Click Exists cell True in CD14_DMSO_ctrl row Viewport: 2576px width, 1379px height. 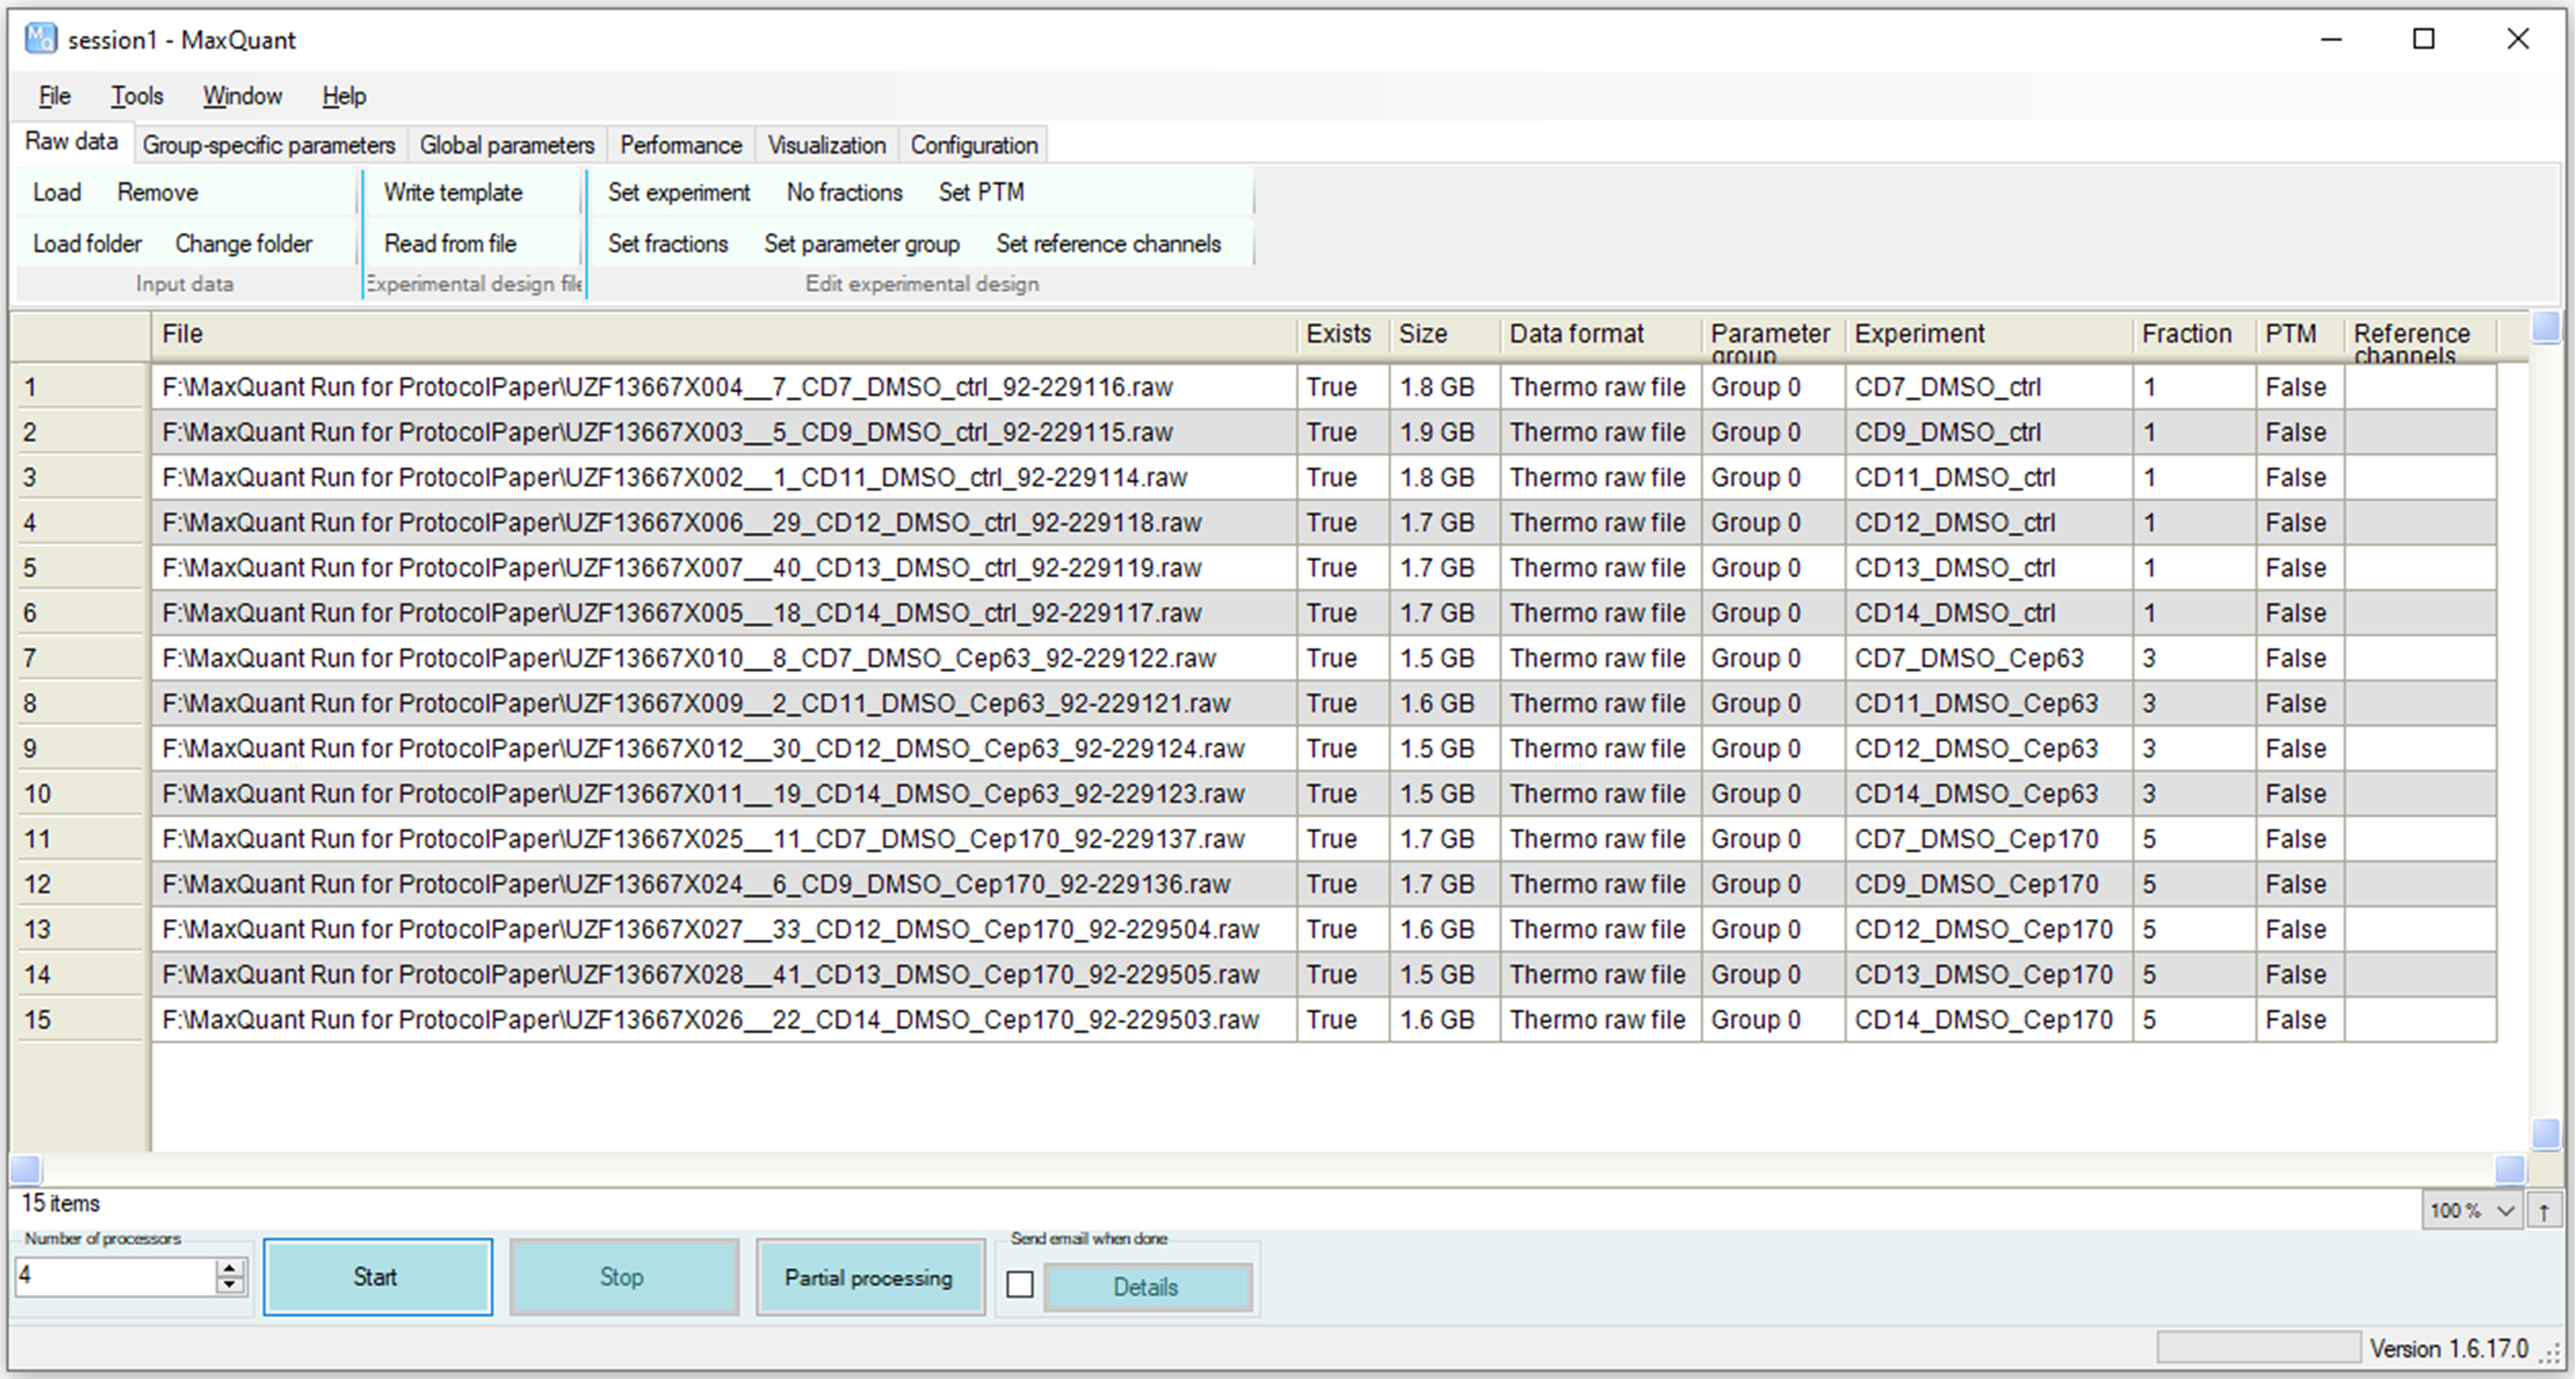[1342, 613]
